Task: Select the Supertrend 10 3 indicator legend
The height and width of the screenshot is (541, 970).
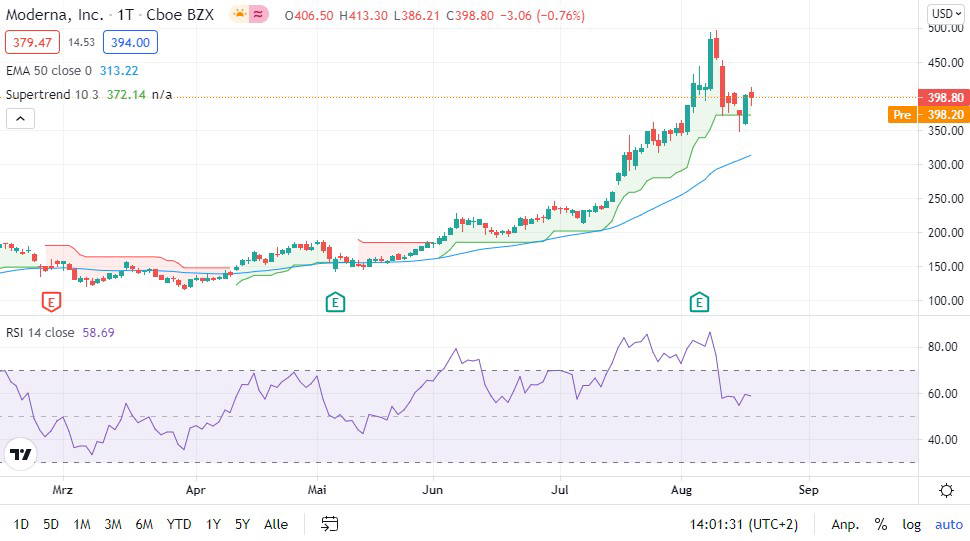Action: 52,95
